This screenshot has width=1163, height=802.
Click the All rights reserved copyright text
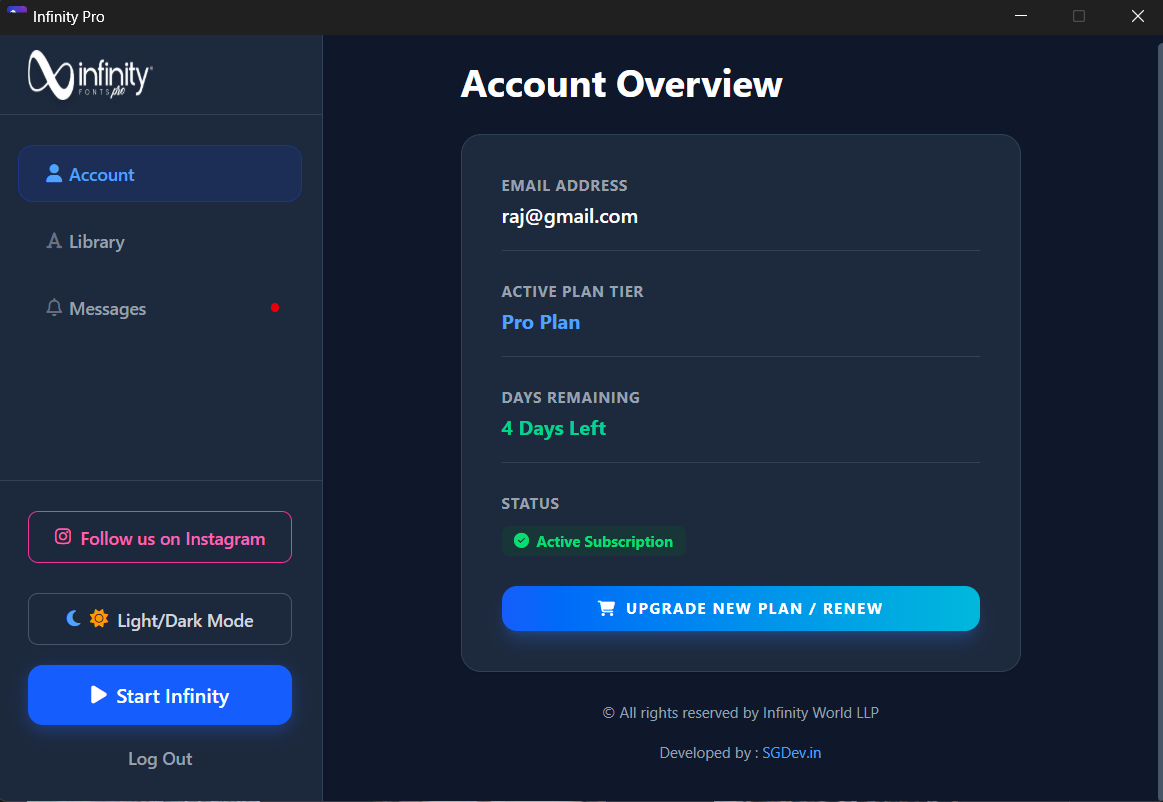[x=740, y=713]
